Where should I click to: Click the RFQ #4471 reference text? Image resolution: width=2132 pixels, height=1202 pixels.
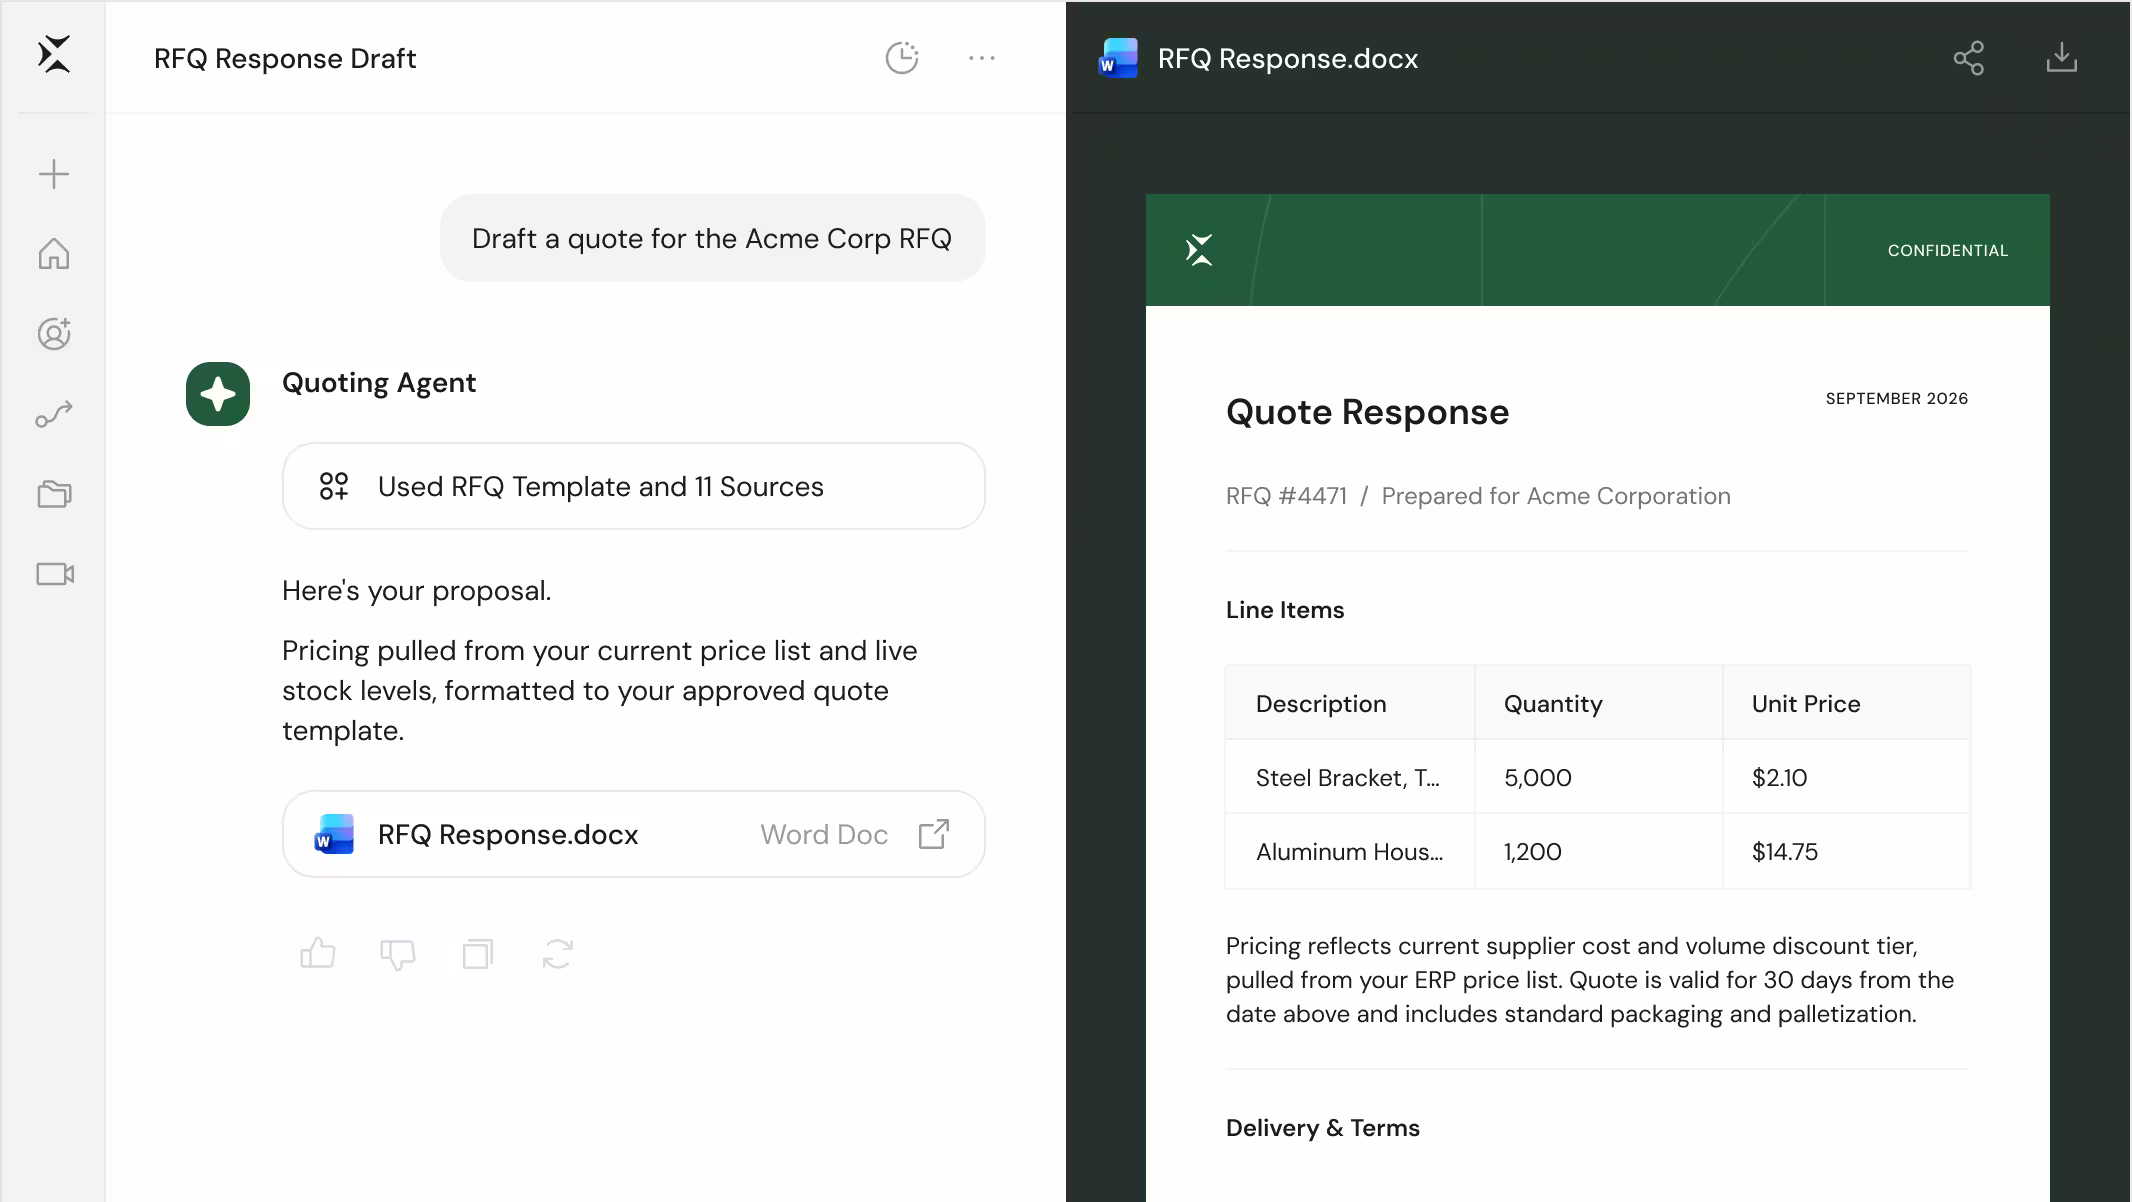tap(1286, 496)
